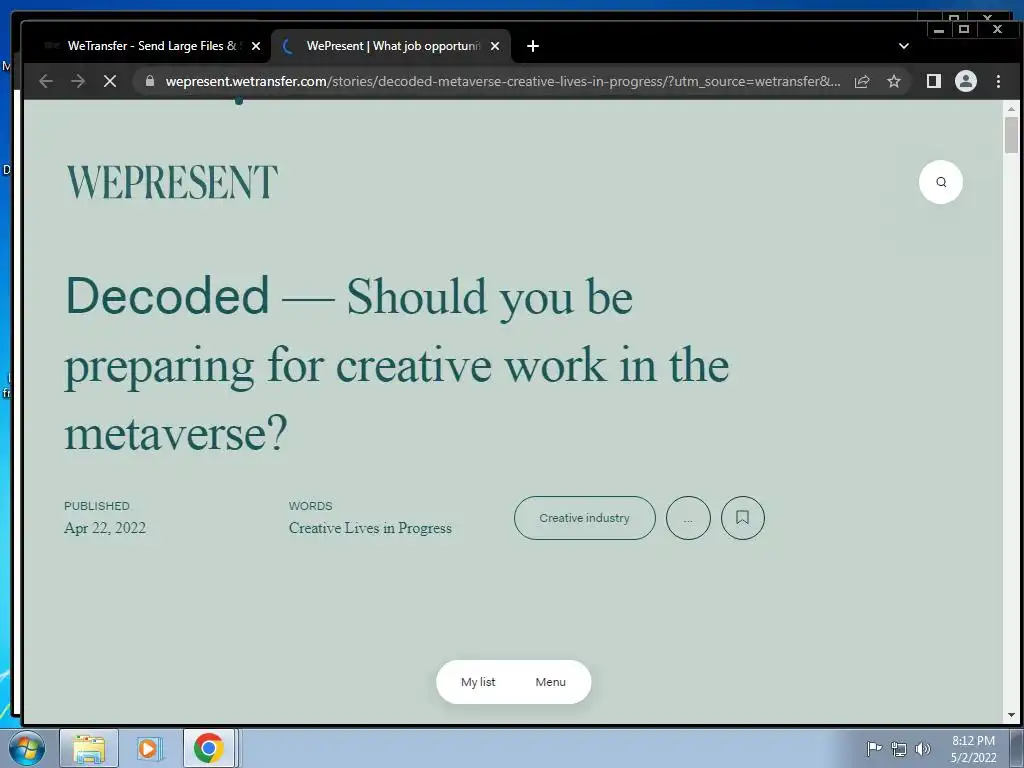The height and width of the screenshot is (768, 1024).
Task: Click Creative Lives in Progress author text
Action: click(x=370, y=528)
